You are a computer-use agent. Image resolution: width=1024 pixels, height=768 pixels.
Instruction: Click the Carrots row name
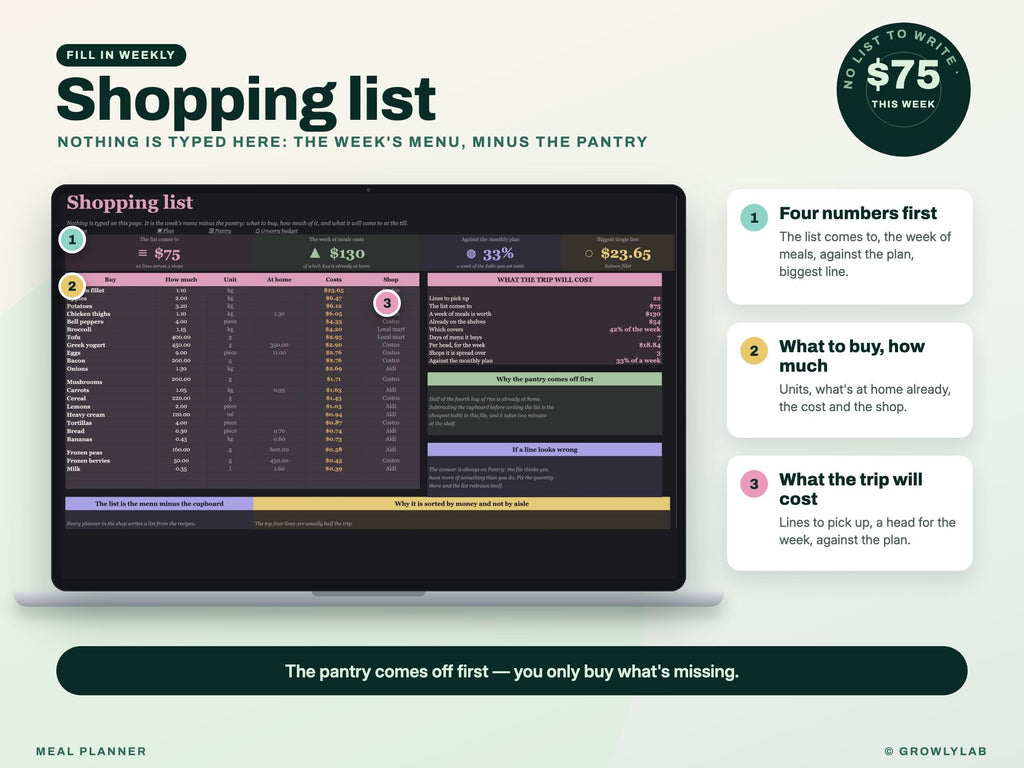78,390
